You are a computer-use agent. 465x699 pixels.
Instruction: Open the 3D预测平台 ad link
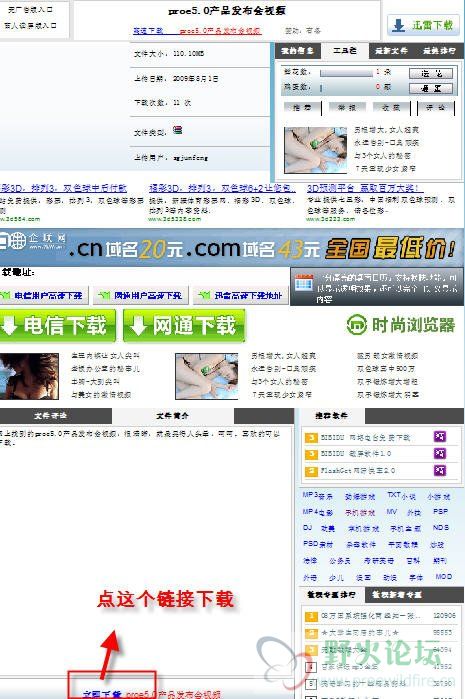click(x=362, y=188)
